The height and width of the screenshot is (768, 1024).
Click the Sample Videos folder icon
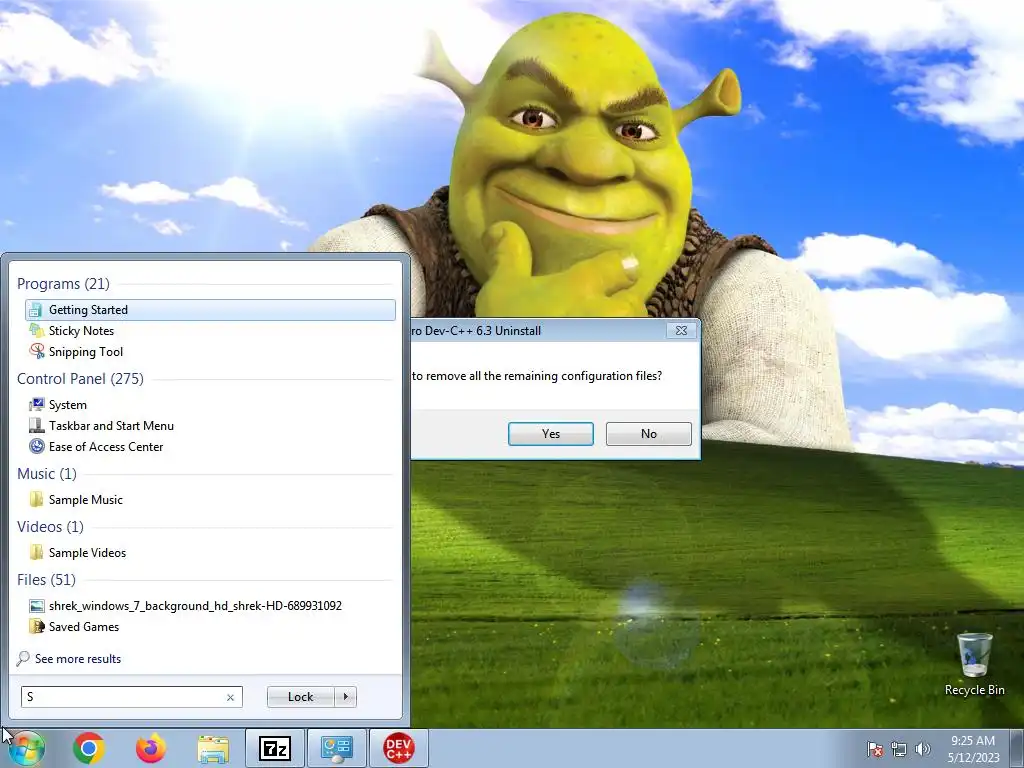(x=37, y=552)
